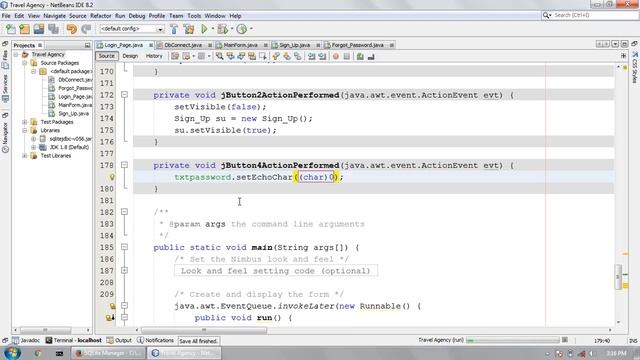The width and height of the screenshot is (640, 360).
Task: Open the Debug Project dropdown arrow
Action: coord(231,29)
